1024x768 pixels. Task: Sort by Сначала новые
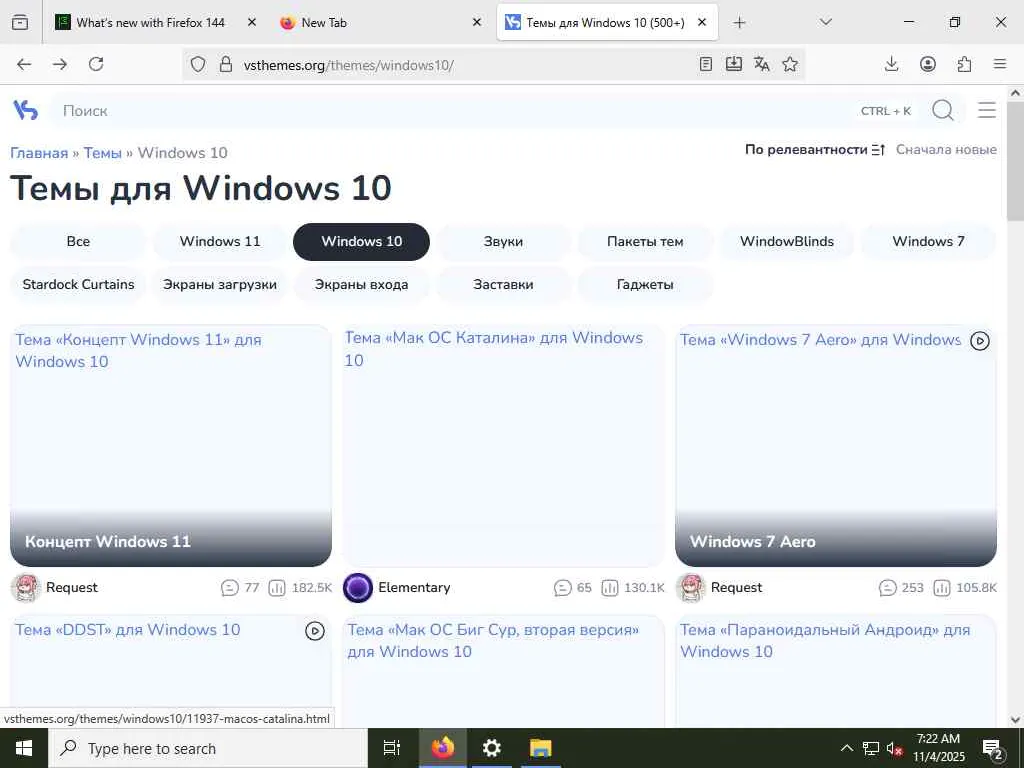tap(946, 150)
